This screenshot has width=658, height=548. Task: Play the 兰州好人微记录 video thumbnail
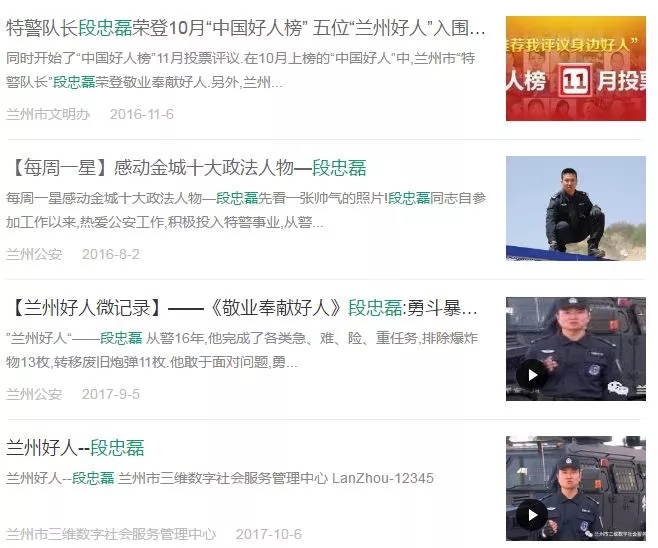pyautogui.click(x=533, y=375)
